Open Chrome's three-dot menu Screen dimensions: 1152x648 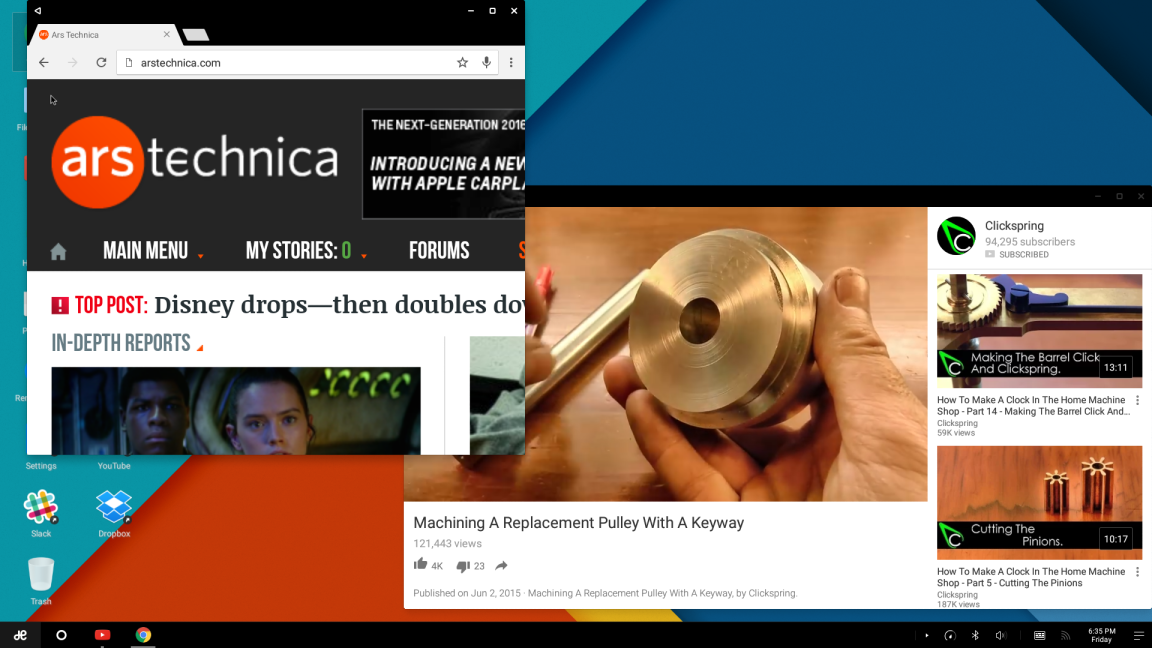coord(512,62)
